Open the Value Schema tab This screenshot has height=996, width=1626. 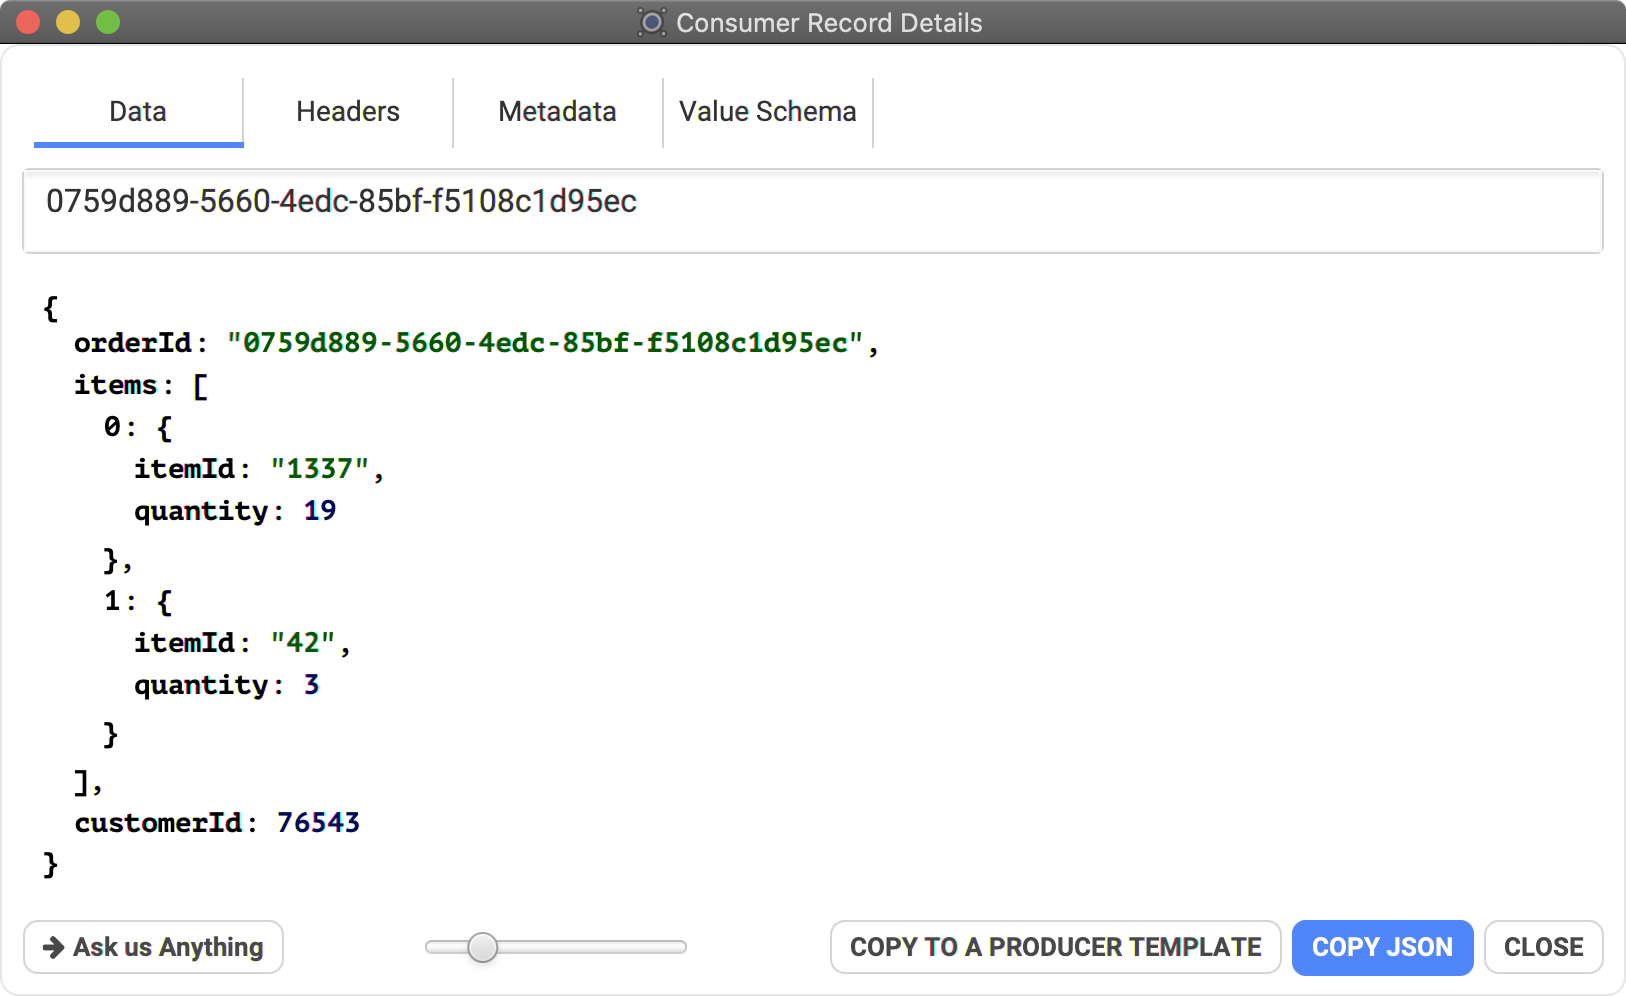pos(768,112)
